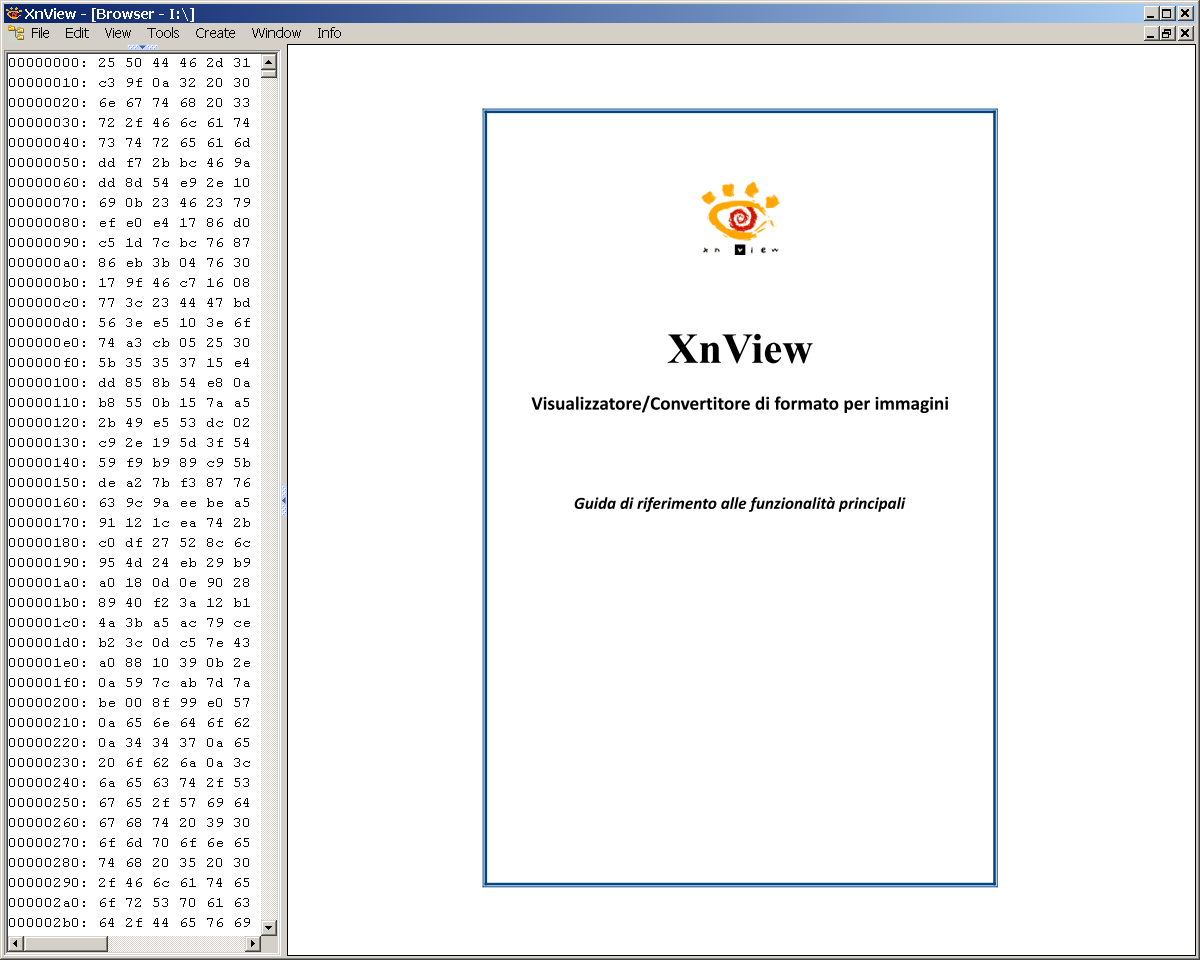Viewport: 1200px width, 960px height.
Task: Select hex row at offset 00000020
Action: [130, 102]
